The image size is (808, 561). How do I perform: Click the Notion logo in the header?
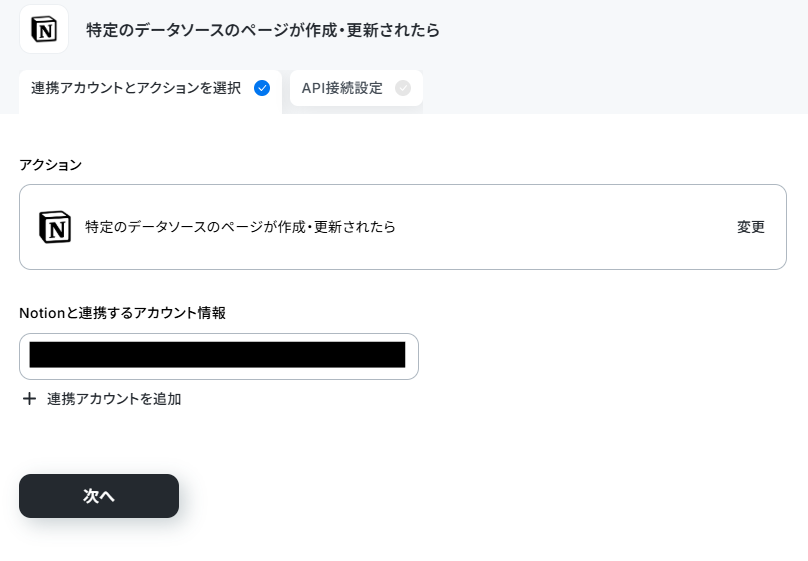click(x=44, y=29)
